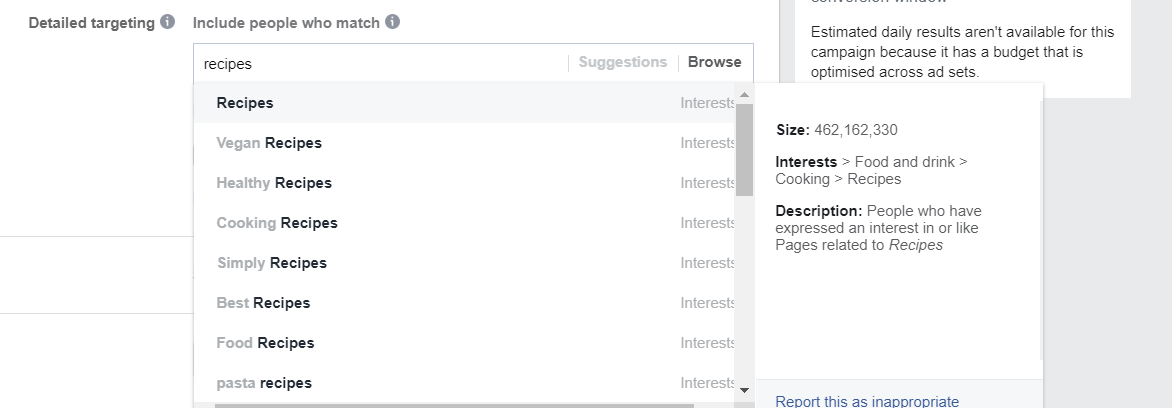The width and height of the screenshot is (1172, 408).
Task: Select Simply Recipes interest
Action: [464, 263]
